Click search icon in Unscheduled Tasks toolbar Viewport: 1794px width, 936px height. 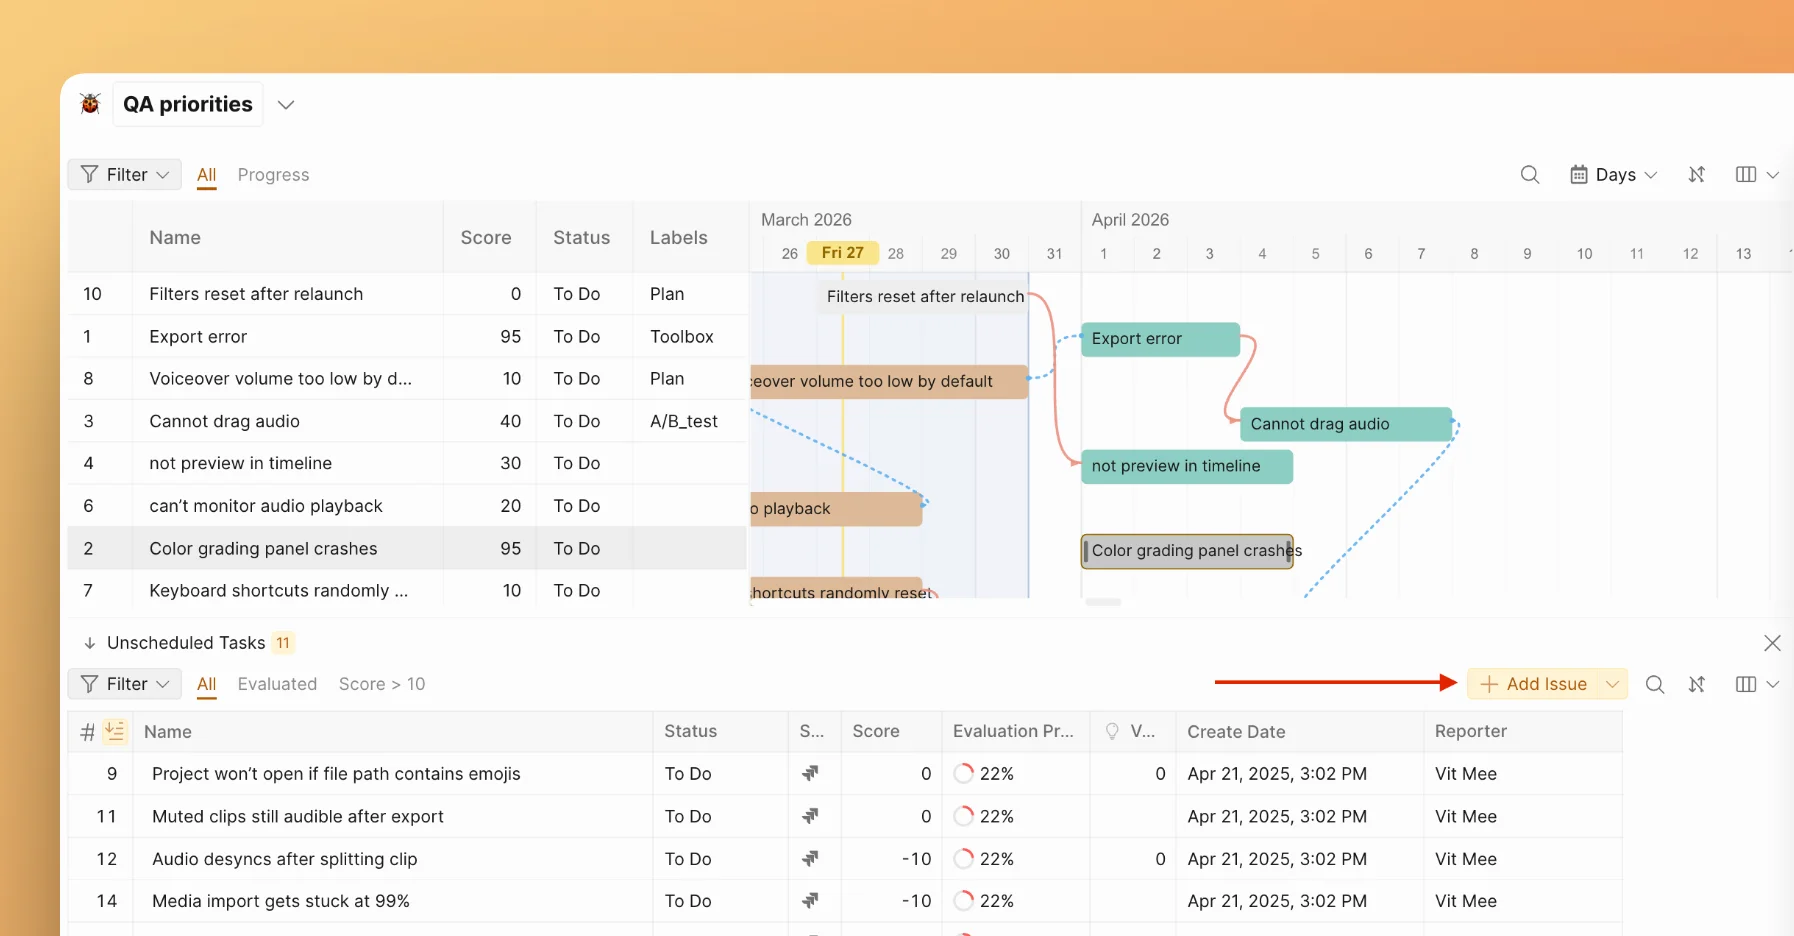pyautogui.click(x=1654, y=684)
